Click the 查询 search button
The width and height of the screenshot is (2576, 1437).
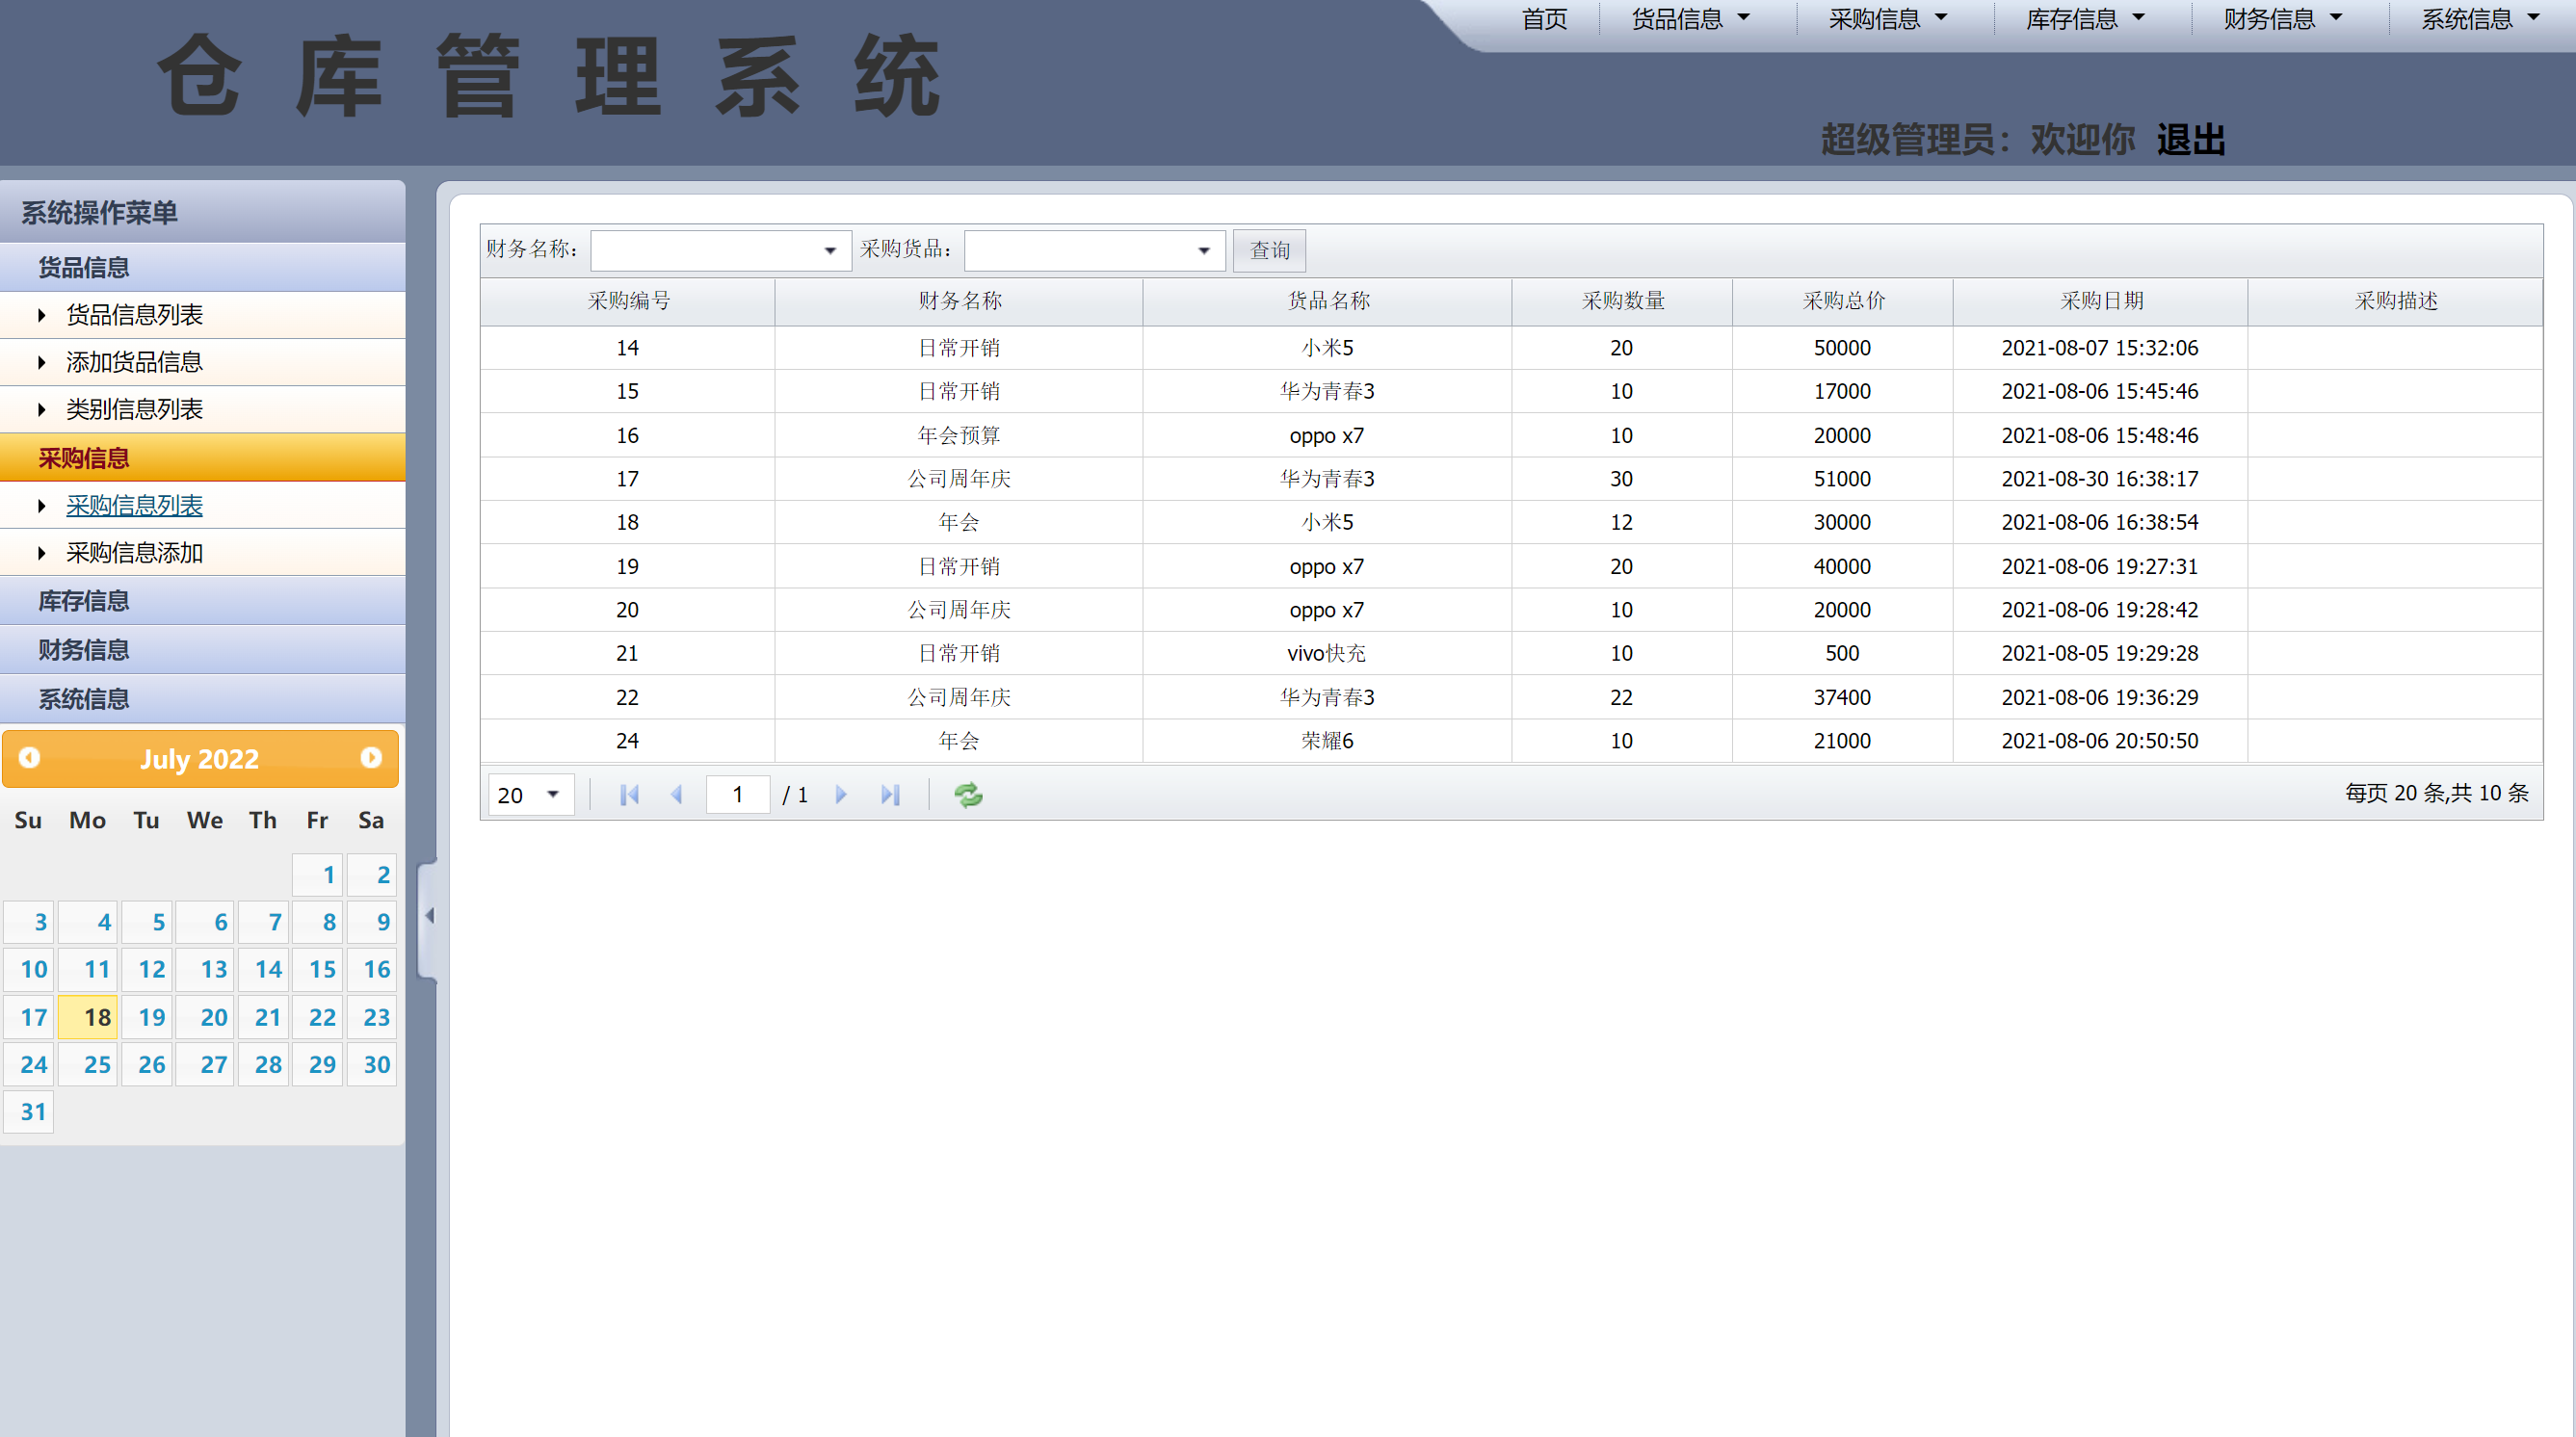tap(1268, 250)
